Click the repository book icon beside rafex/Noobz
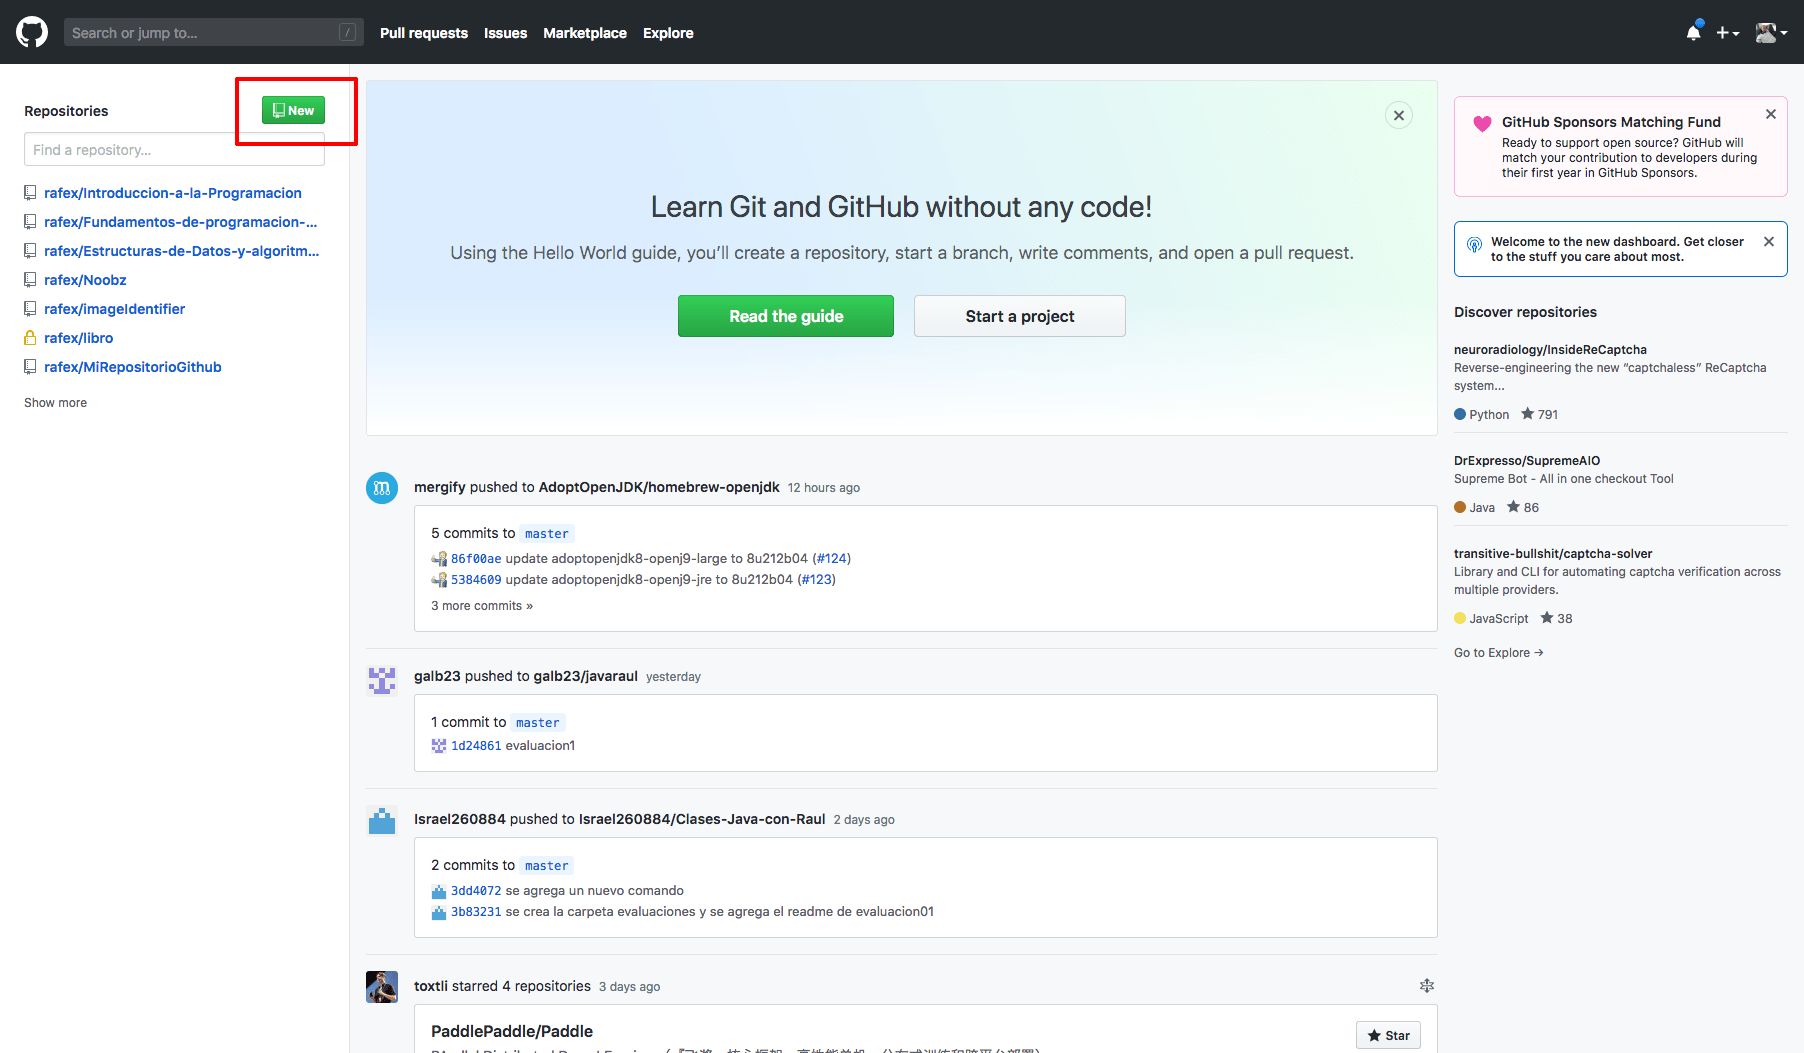The image size is (1804, 1053). coord(29,280)
